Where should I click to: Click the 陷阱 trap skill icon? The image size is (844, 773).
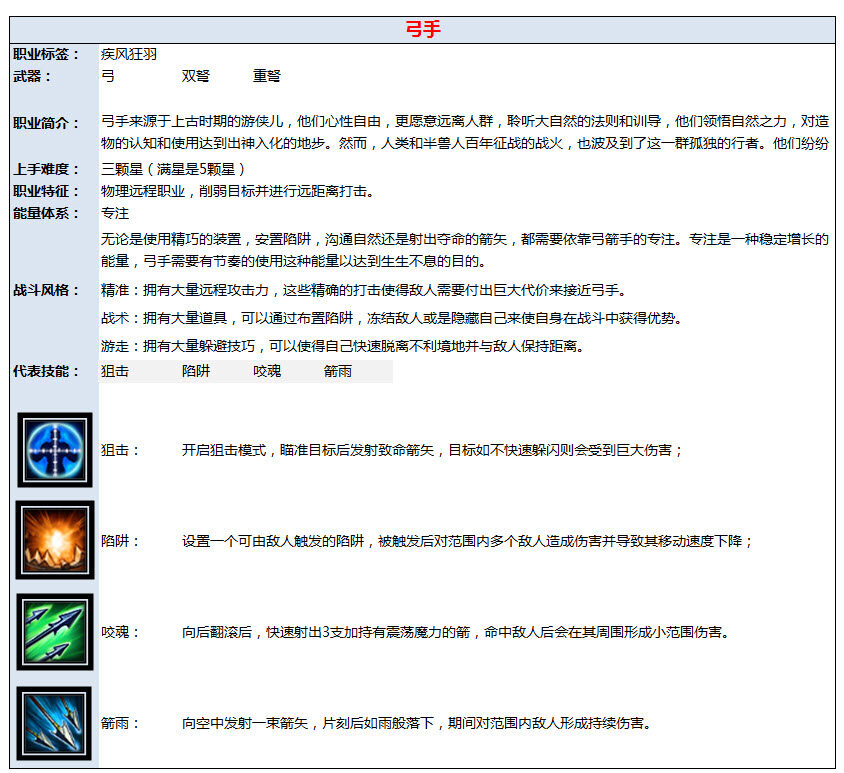click(x=54, y=540)
